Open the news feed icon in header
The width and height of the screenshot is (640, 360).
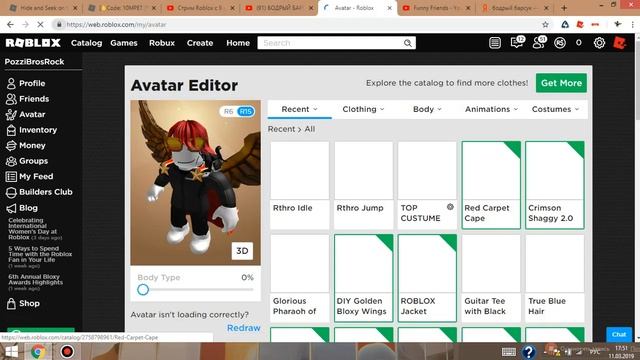coord(495,43)
